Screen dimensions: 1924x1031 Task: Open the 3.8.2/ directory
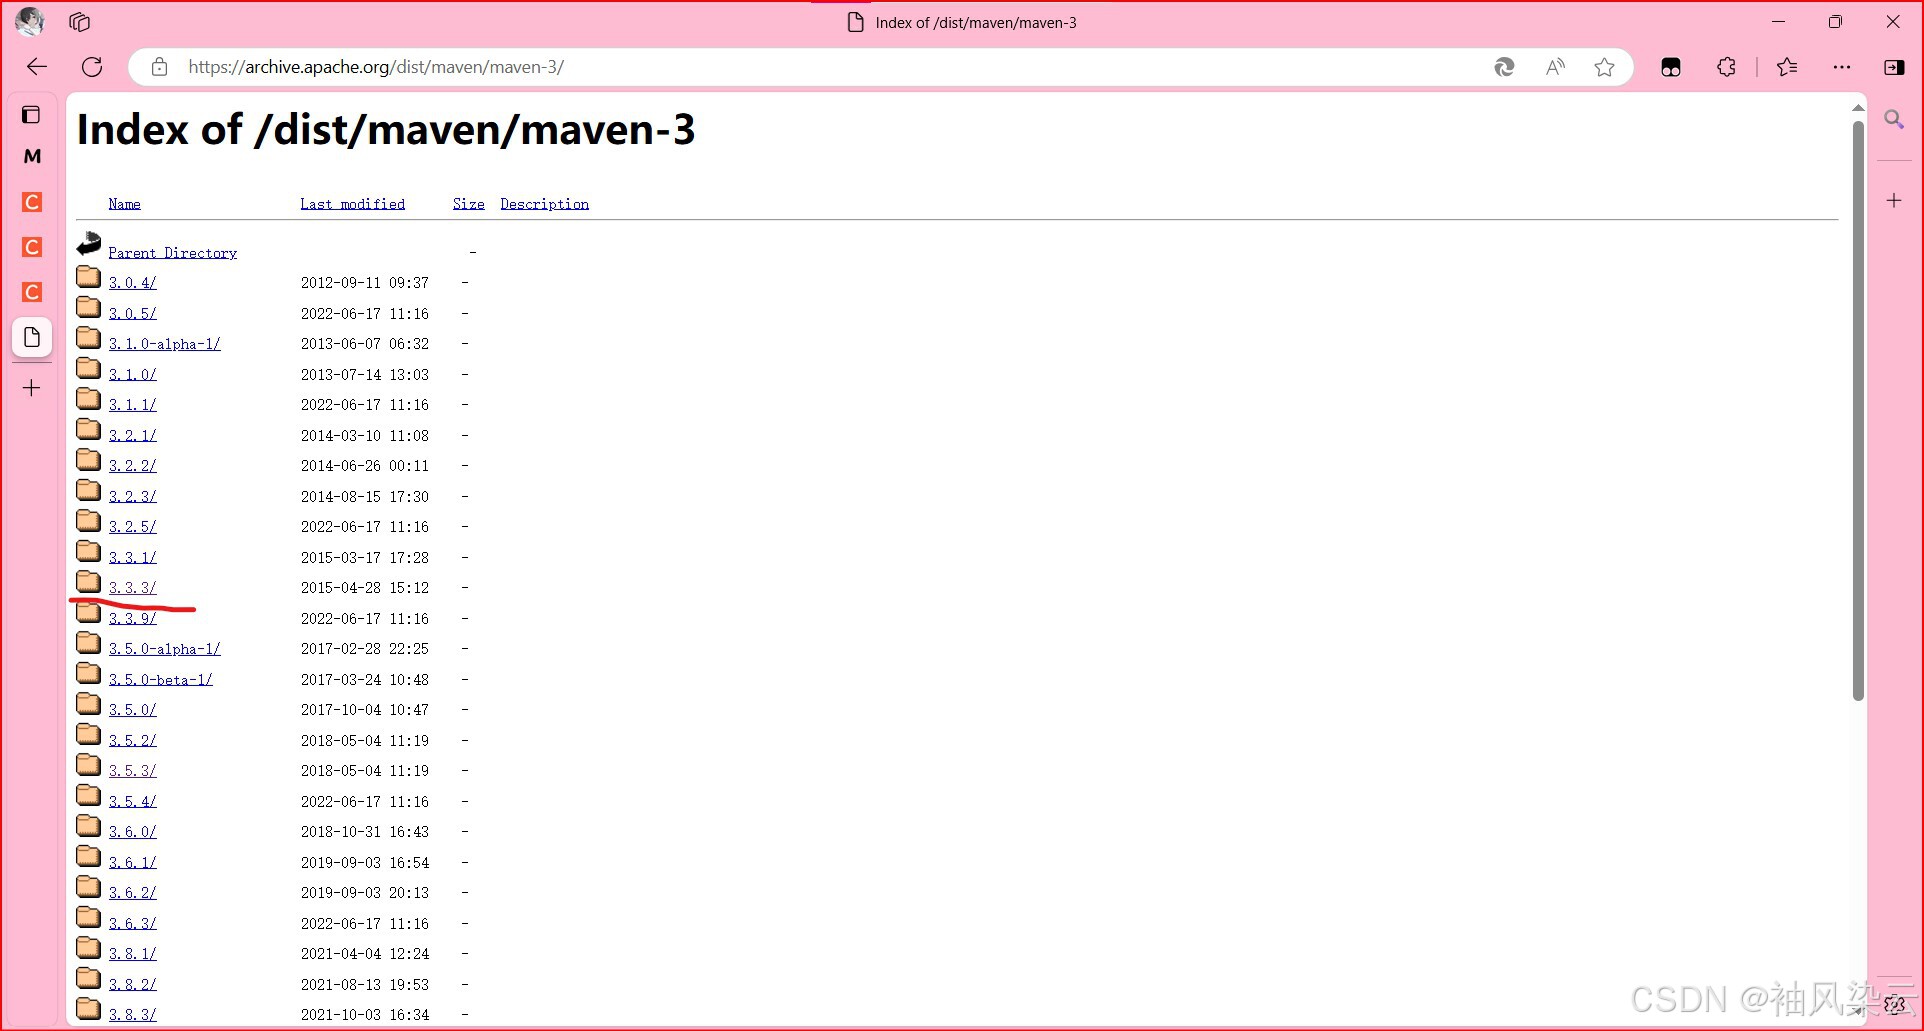(x=133, y=985)
